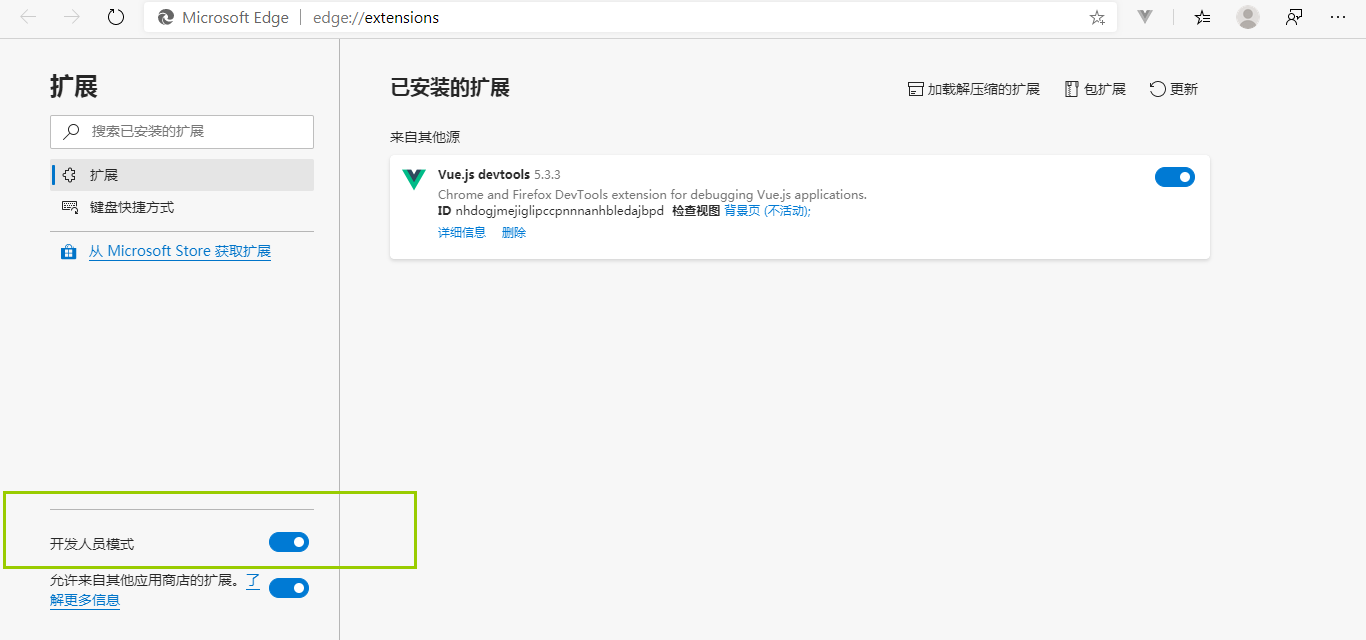
Task: Open the Favorites list icon
Action: [x=1202, y=17]
